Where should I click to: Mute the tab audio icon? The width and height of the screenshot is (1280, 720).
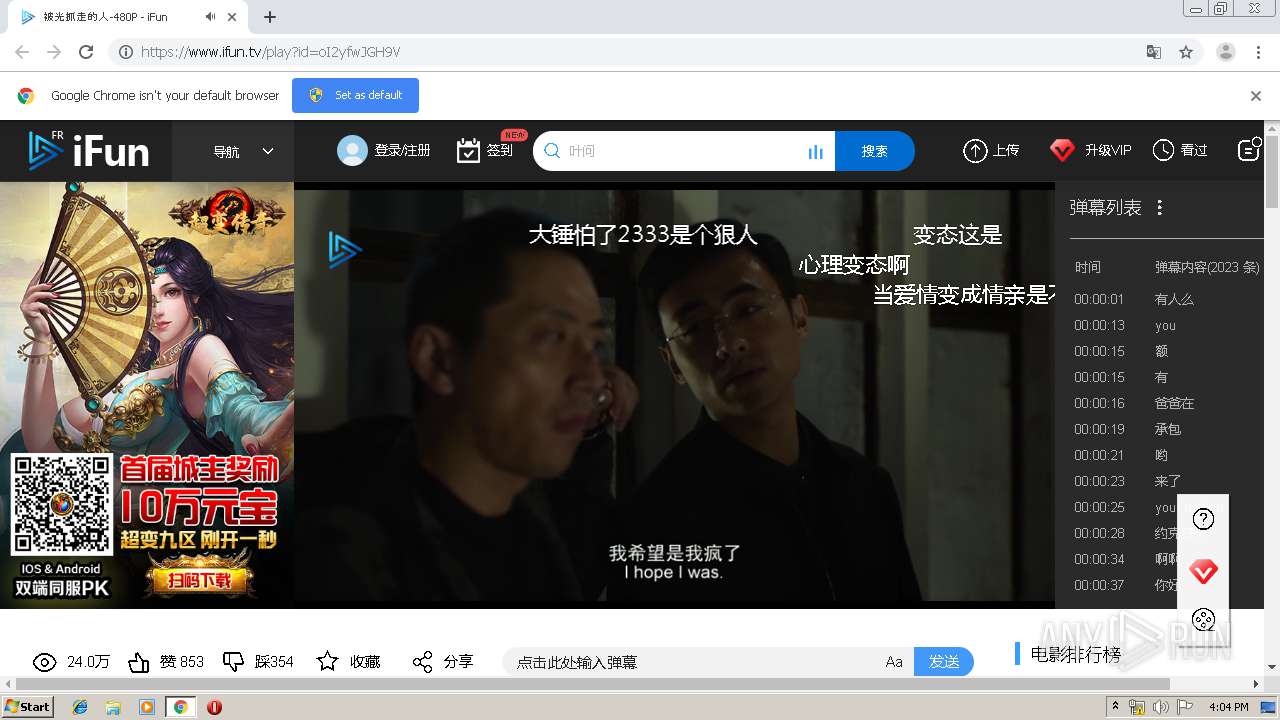(211, 17)
